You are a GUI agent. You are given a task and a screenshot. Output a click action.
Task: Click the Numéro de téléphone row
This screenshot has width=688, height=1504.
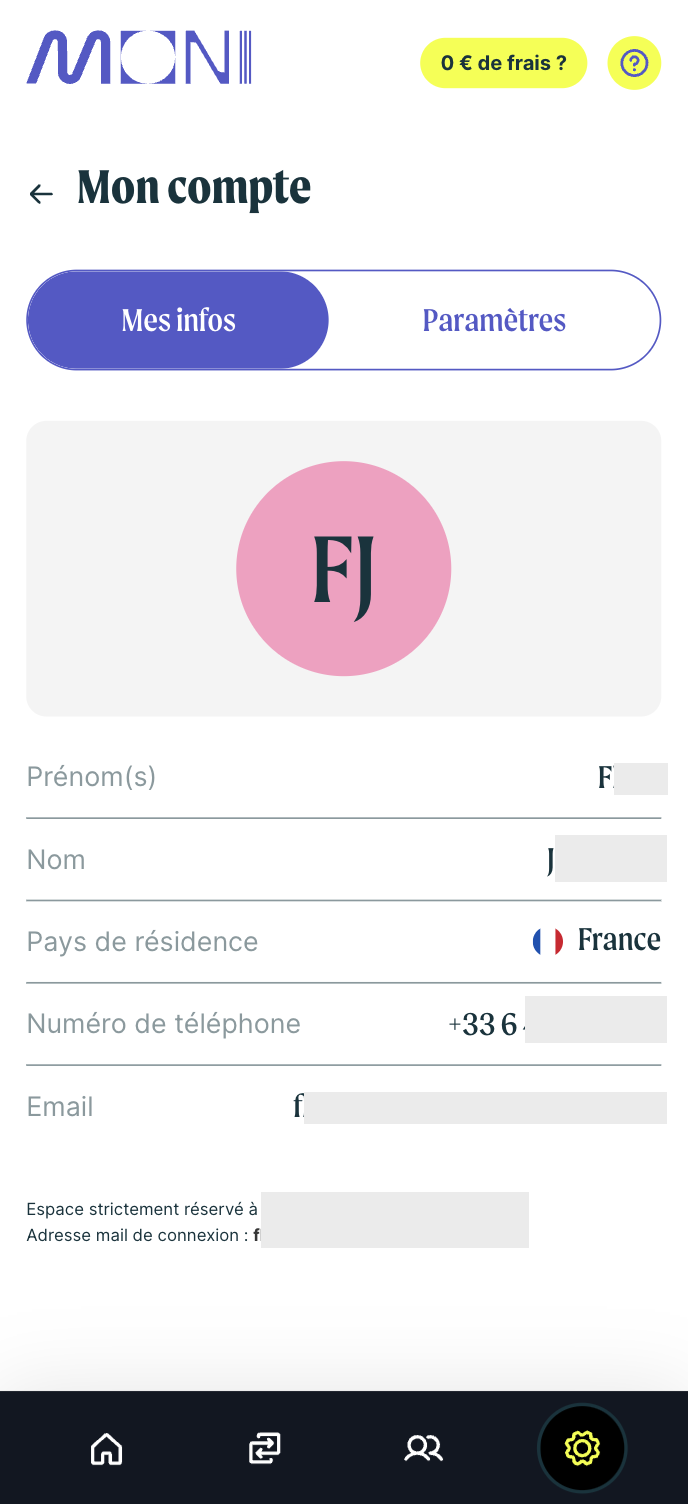click(343, 1024)
